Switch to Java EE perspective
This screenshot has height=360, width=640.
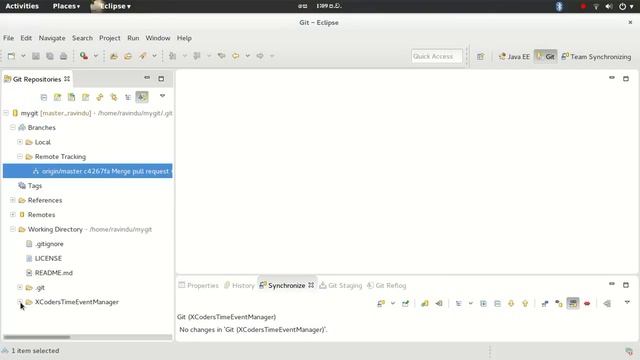click(514, 57)
